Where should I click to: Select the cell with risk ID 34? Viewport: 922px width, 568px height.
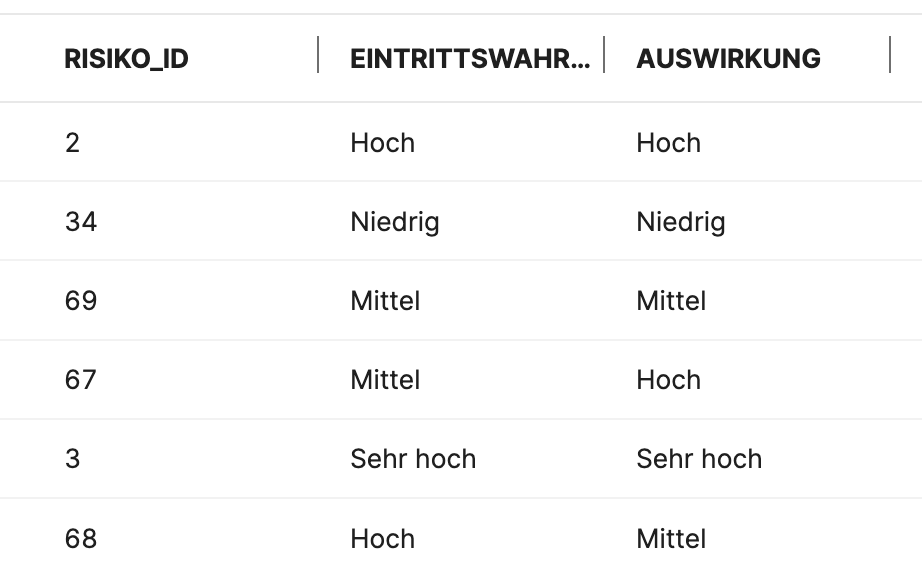81,222
